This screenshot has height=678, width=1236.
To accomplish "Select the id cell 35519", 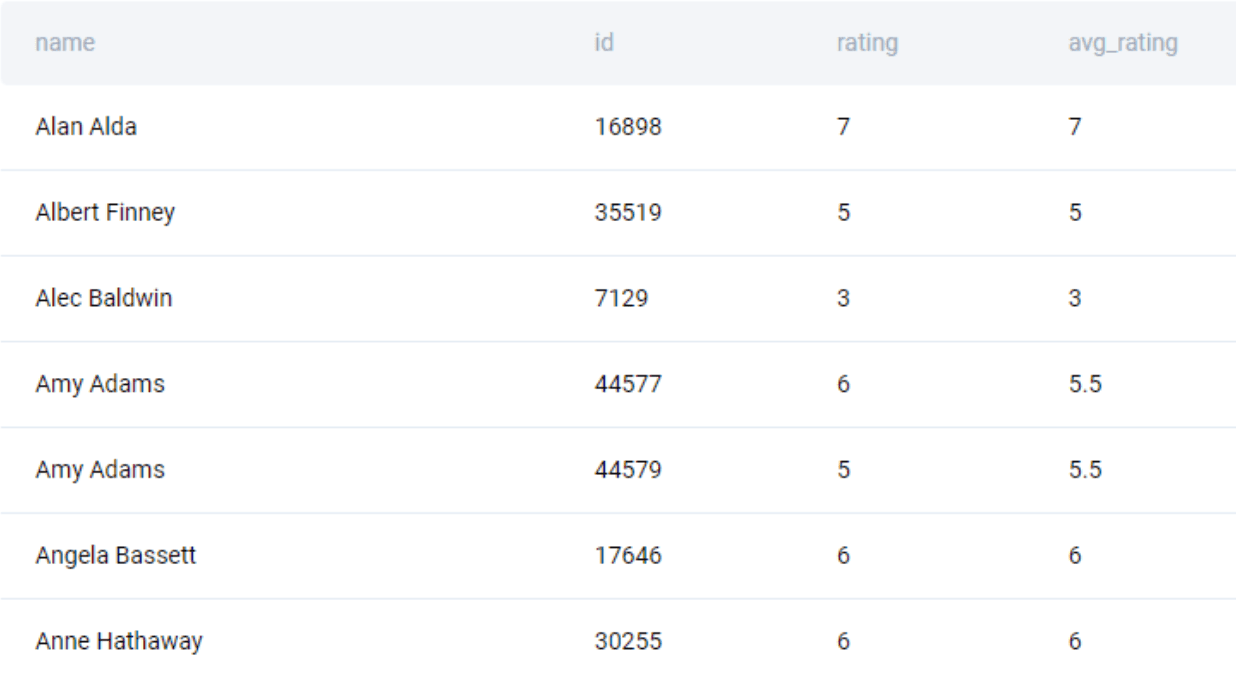I will click(x=628, y=212).
